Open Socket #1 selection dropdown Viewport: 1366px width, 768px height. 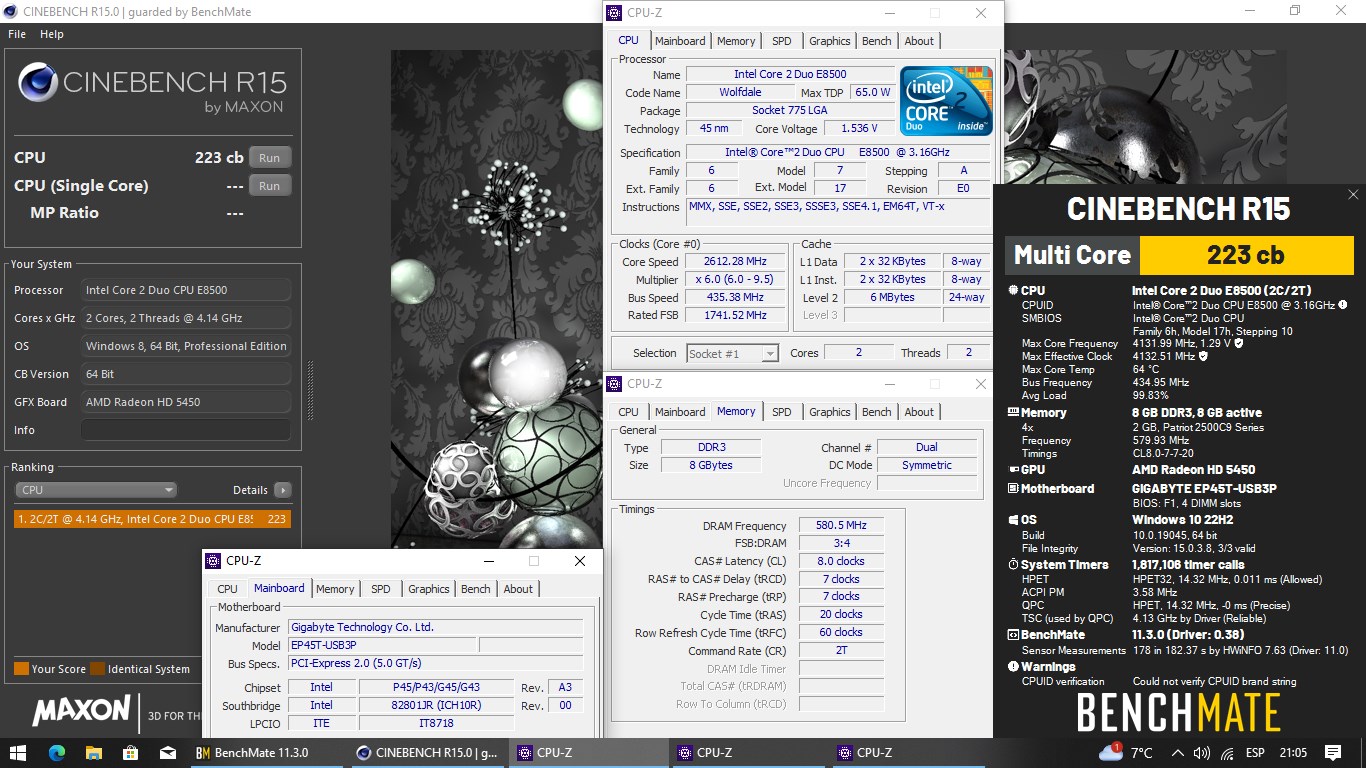coord(733,353)
